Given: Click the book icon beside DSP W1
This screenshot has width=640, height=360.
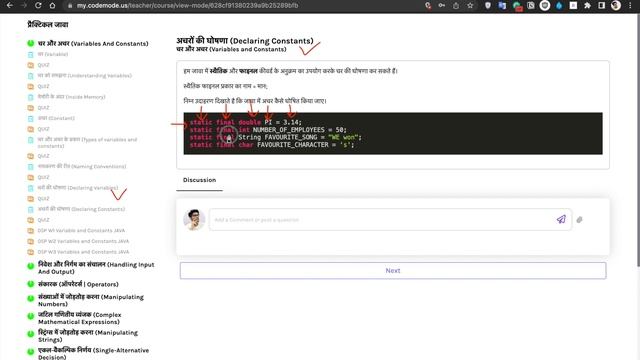Looking at the screenshot, I should [x=31, y=231].
